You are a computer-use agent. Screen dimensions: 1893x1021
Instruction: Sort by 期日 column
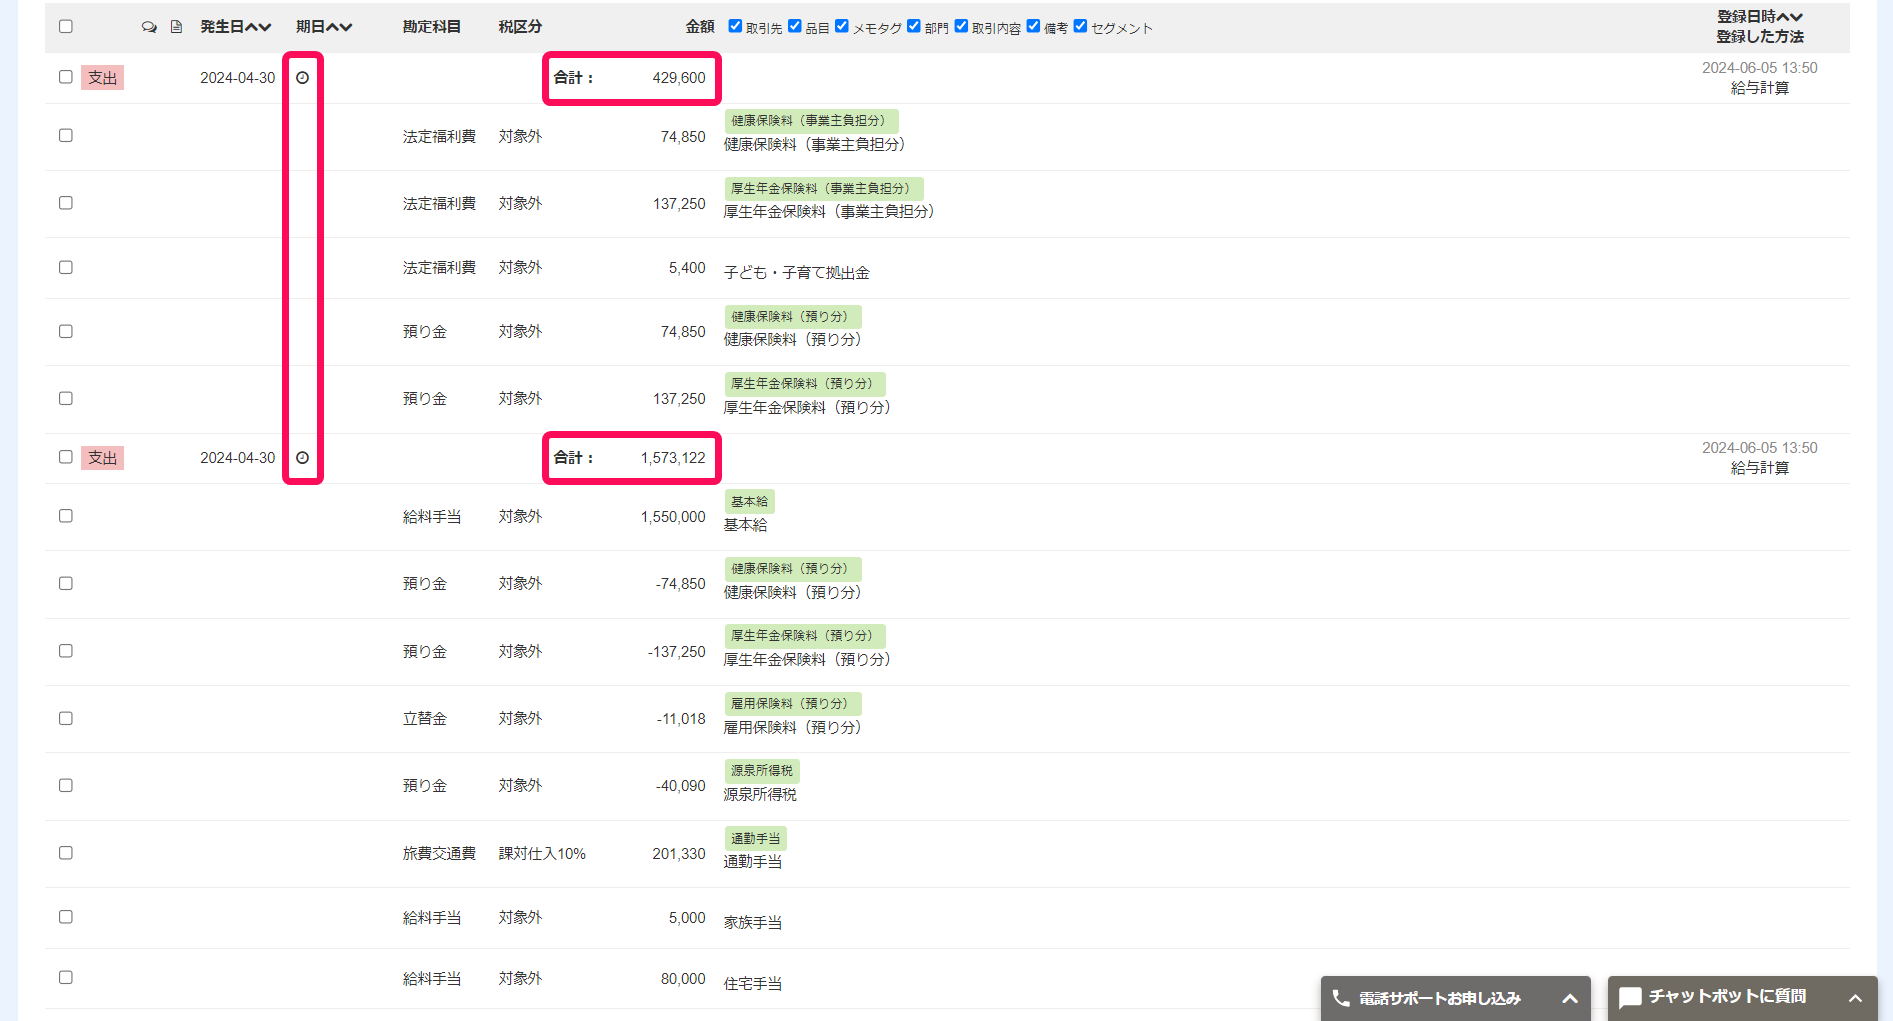coord(324,27)
